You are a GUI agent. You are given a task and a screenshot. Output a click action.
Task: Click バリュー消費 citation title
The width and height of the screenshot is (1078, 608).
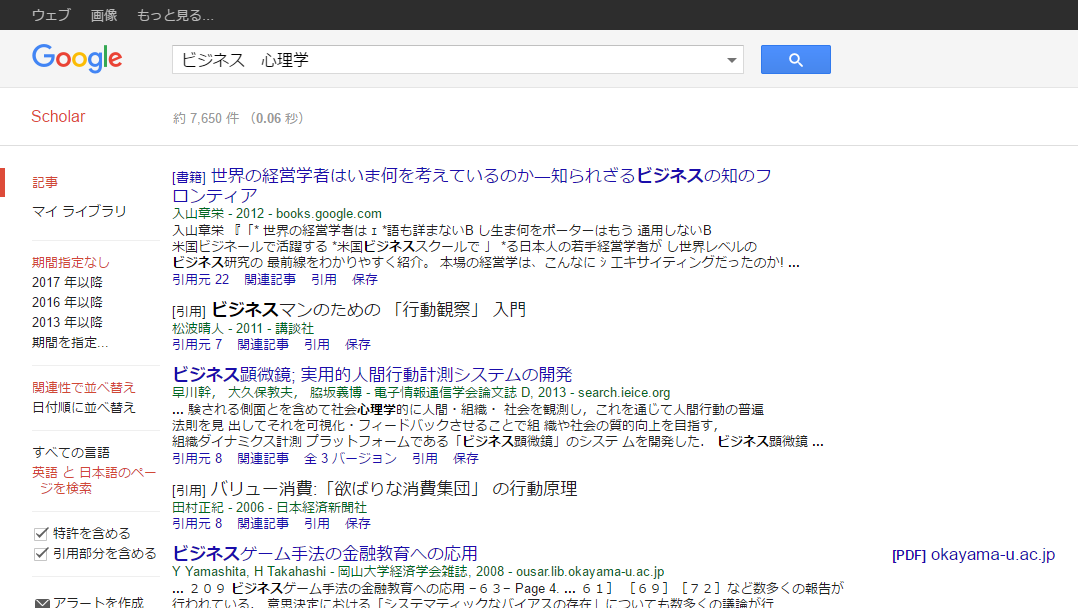[393, 489]
